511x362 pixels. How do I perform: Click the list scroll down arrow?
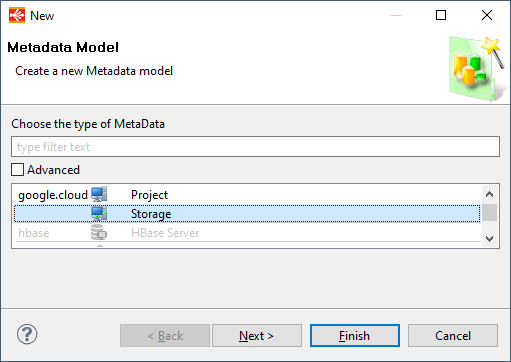click(x=489, y=239)
